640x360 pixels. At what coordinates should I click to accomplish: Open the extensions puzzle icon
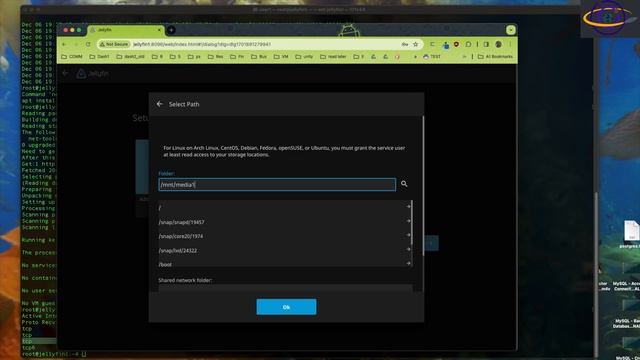[x=469, y=44]
